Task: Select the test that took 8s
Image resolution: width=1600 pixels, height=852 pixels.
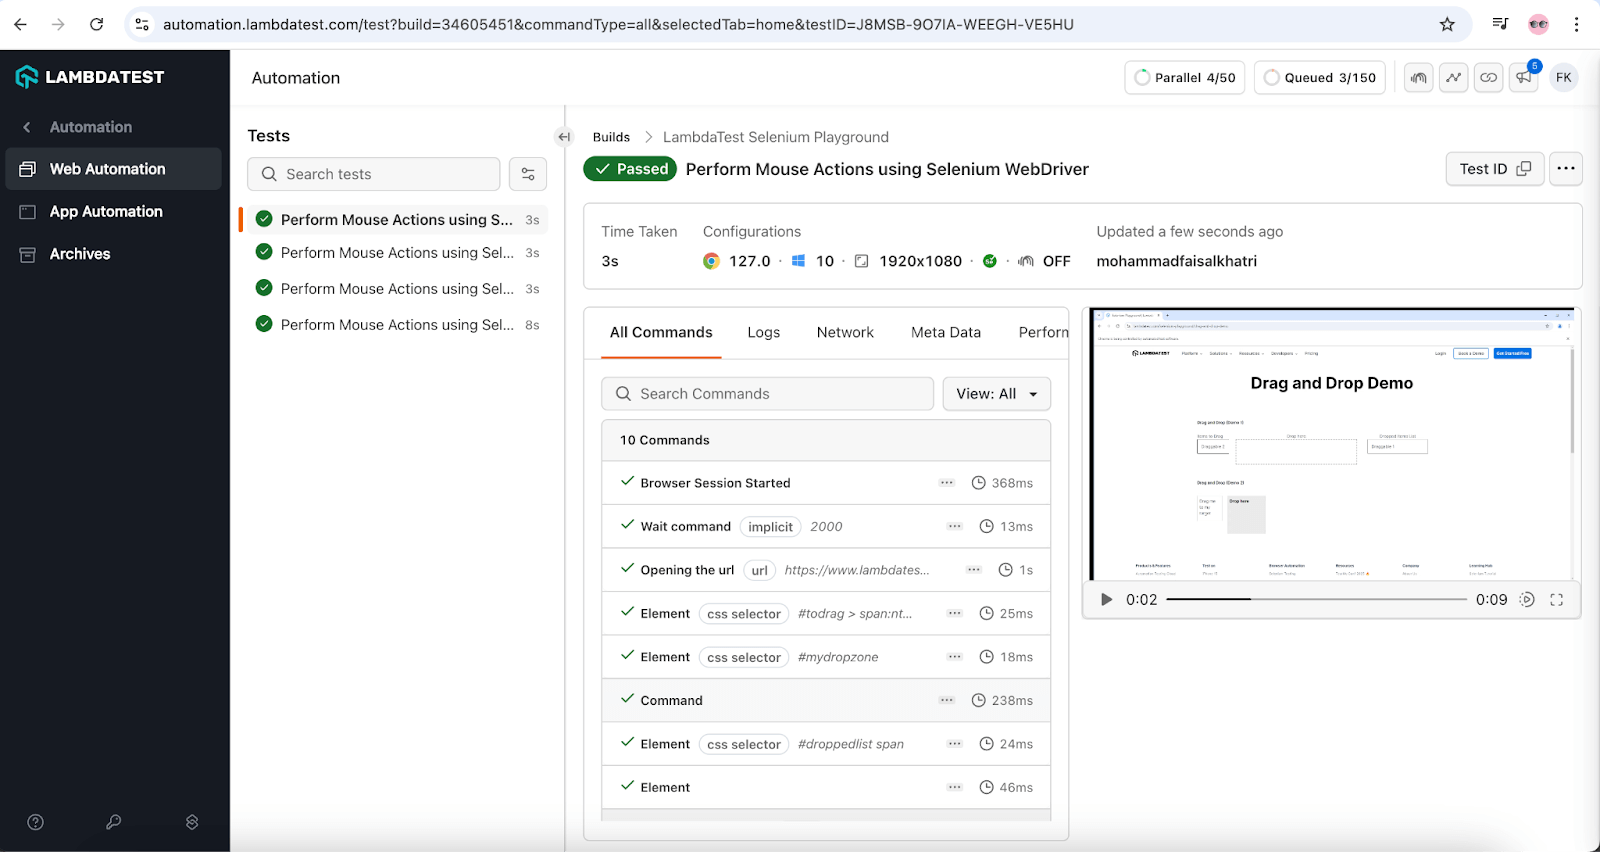Action: pos(394,325)
